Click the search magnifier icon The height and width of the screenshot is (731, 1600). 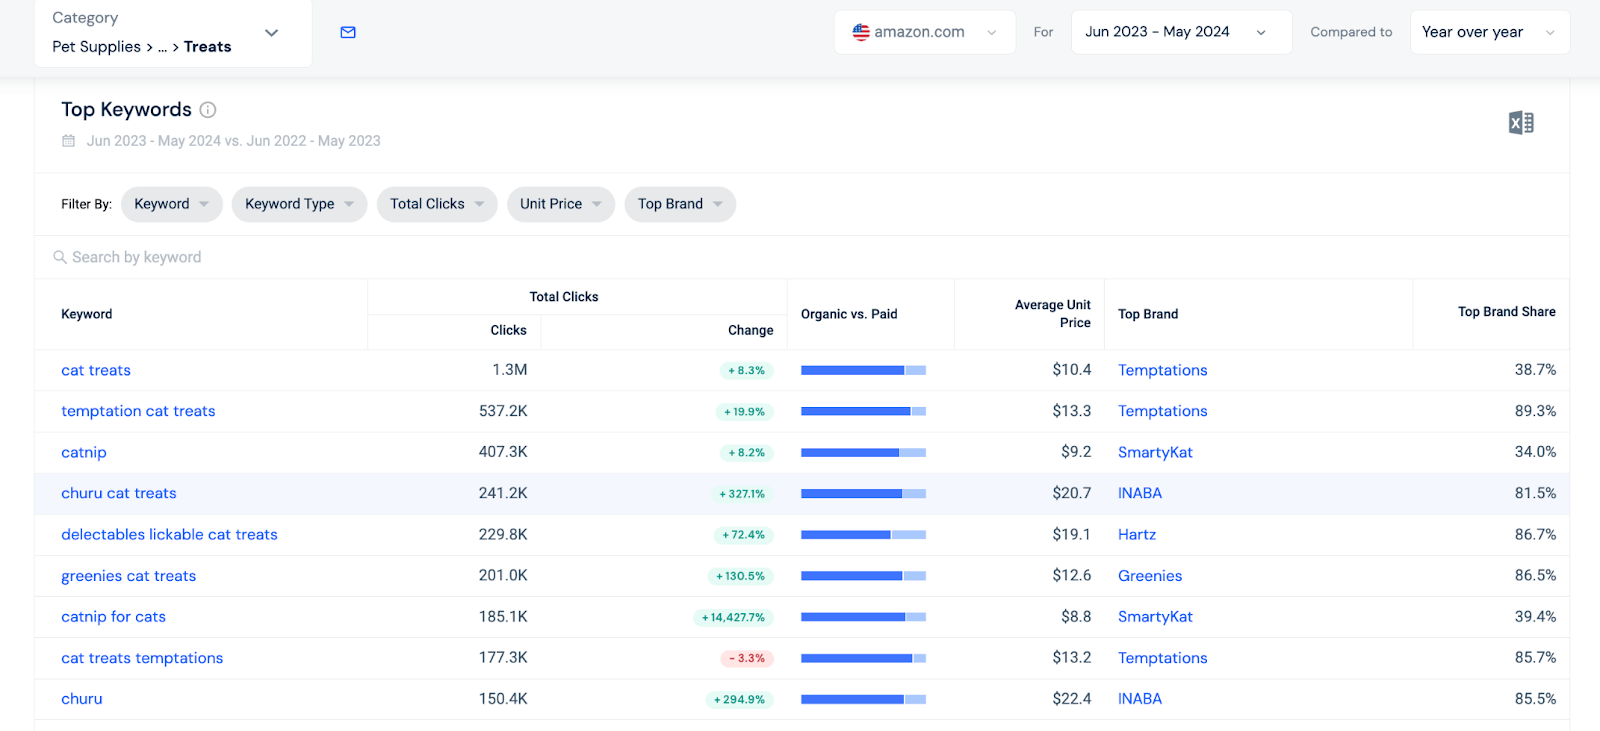click(x=60, y=257)
